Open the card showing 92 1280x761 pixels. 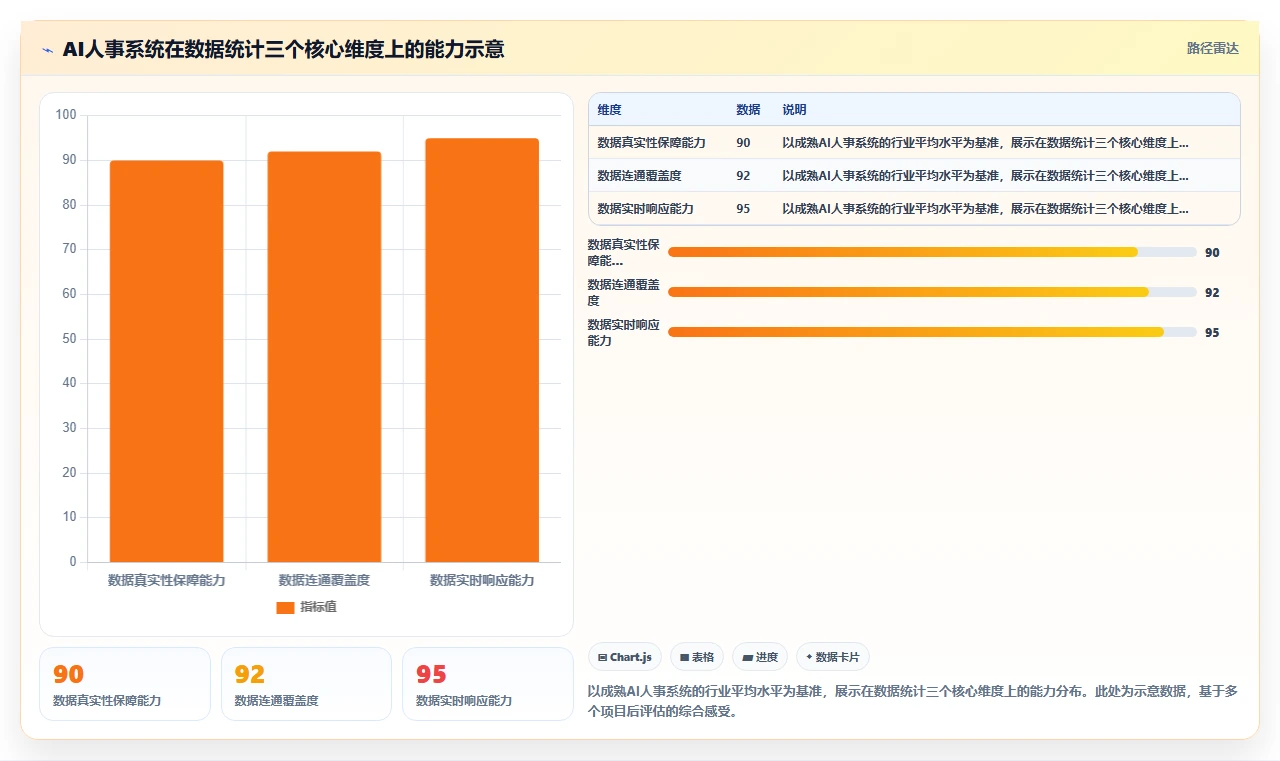pos(306,684)
